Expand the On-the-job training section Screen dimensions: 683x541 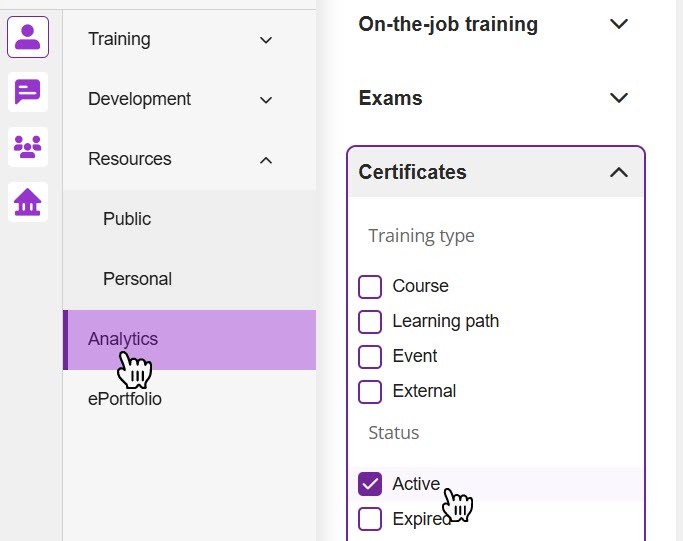(x=619, y=24)
